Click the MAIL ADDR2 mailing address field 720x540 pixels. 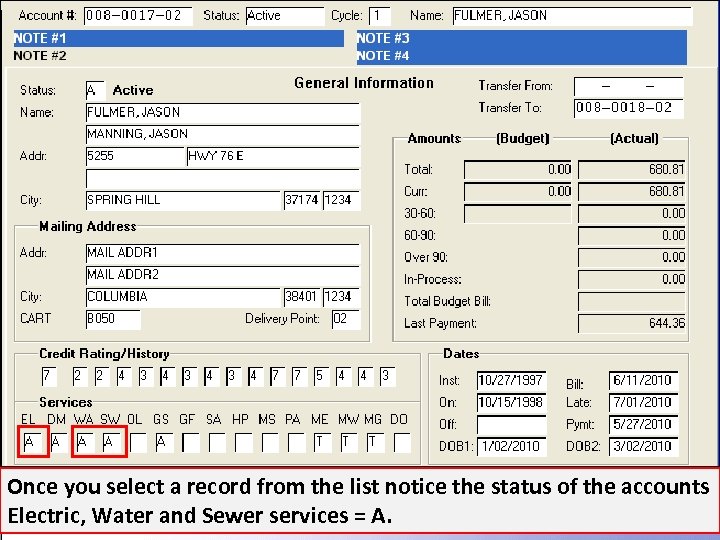223,275
